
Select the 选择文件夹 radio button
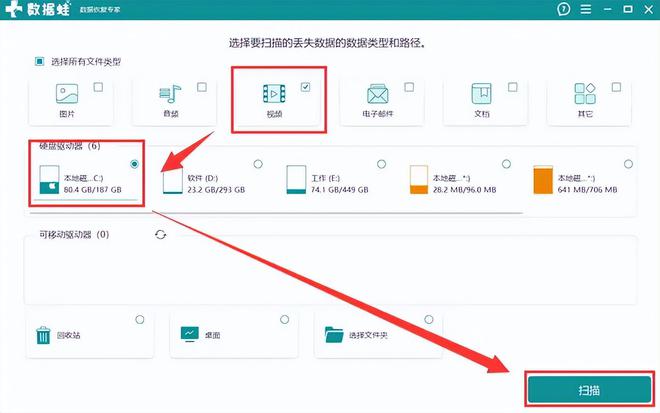(x=428, y=320)
